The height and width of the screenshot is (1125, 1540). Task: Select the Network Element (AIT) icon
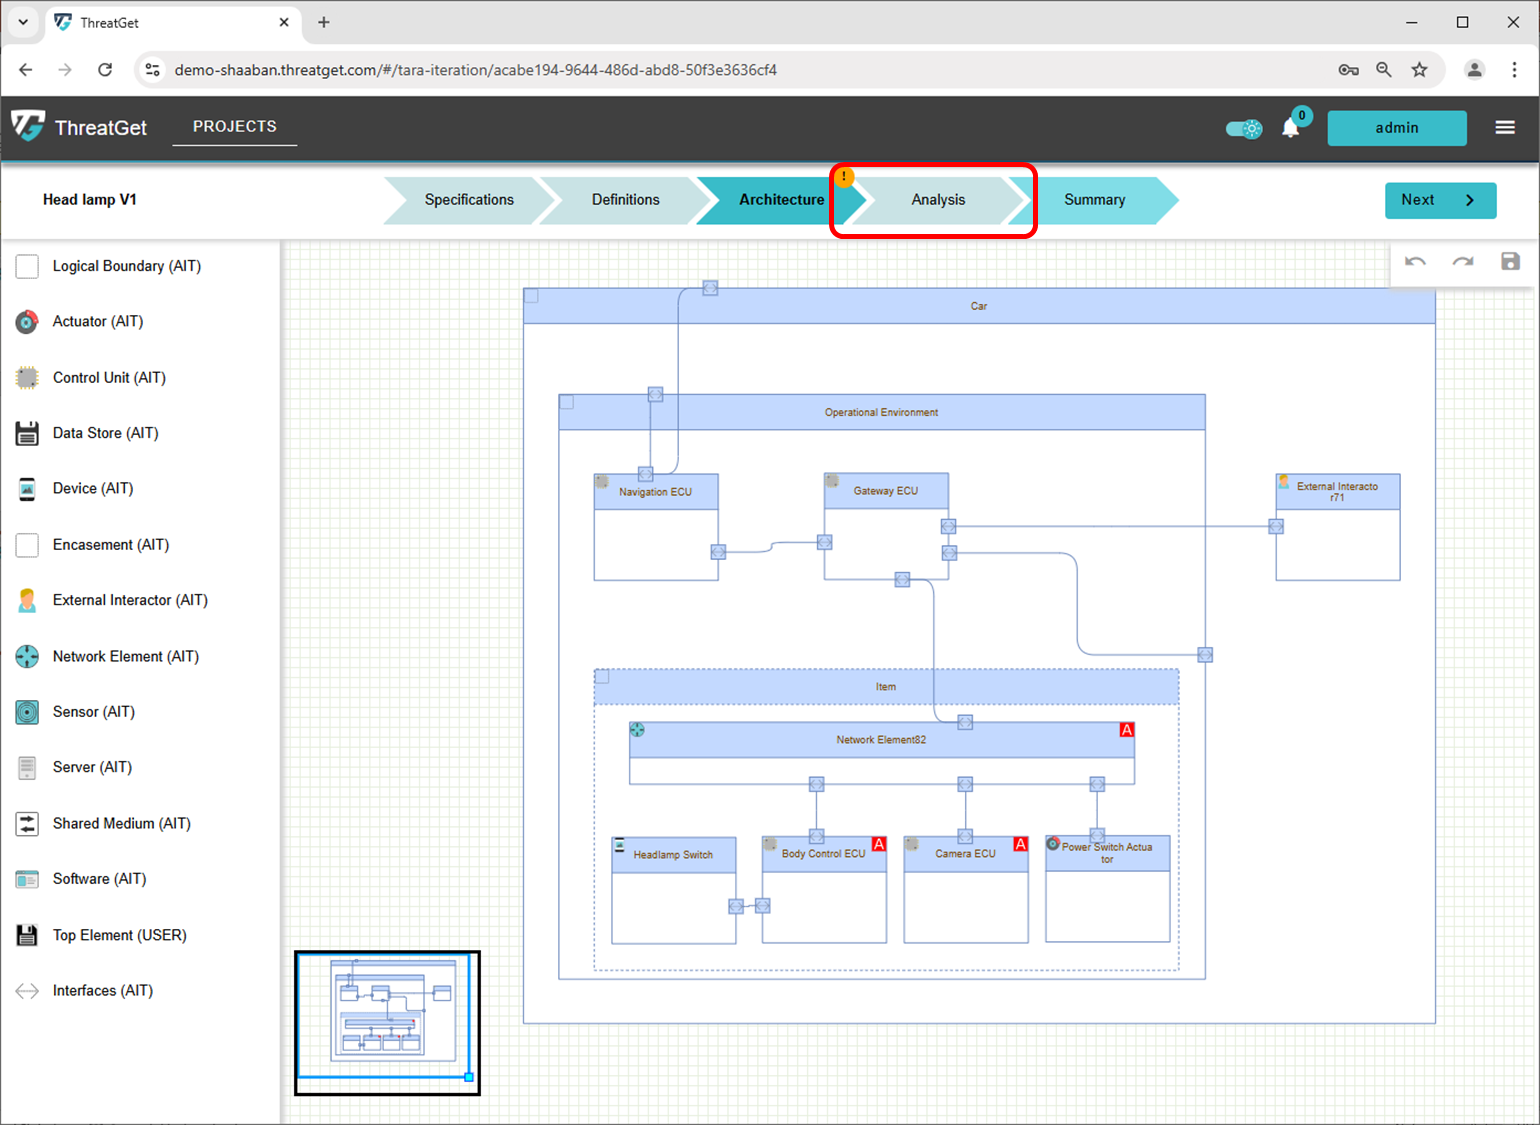(27, 657)
